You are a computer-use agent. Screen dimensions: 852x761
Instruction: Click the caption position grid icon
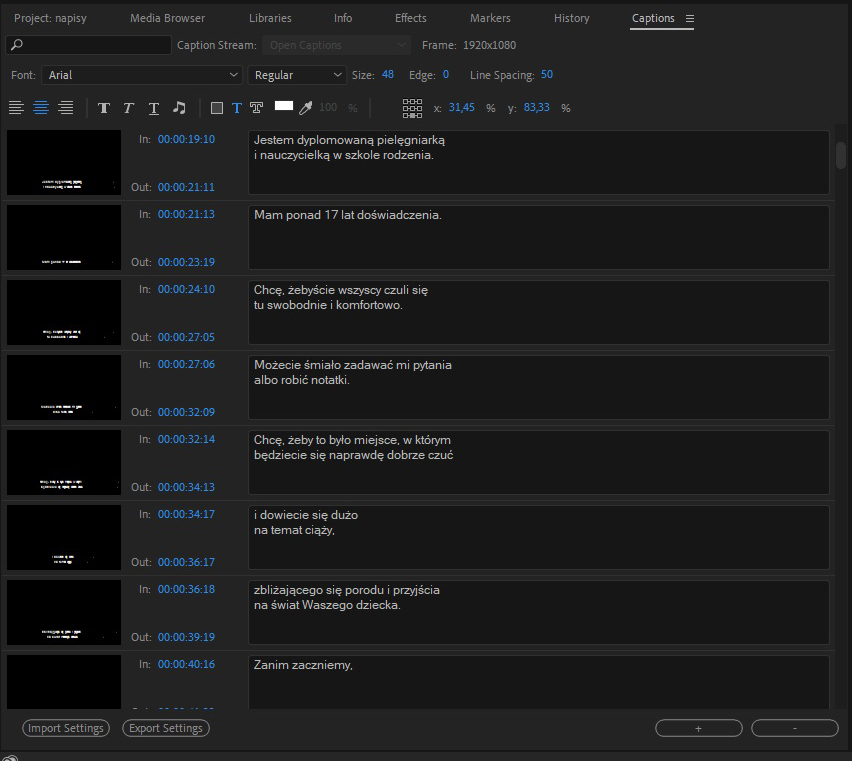[x=412, y=107]
